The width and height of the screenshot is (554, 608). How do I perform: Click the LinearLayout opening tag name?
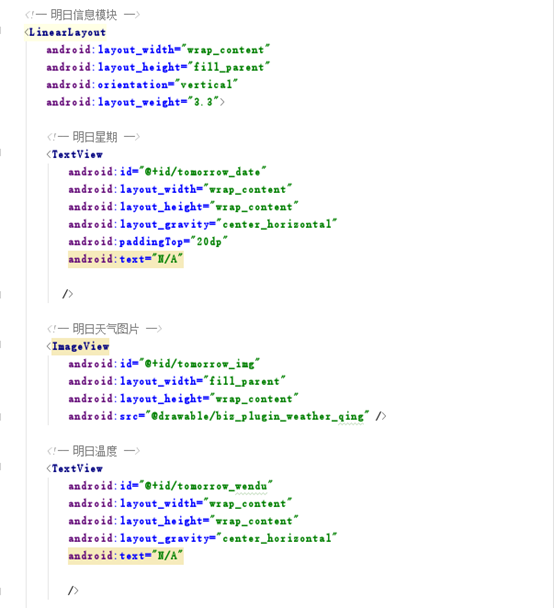[67, 32]
